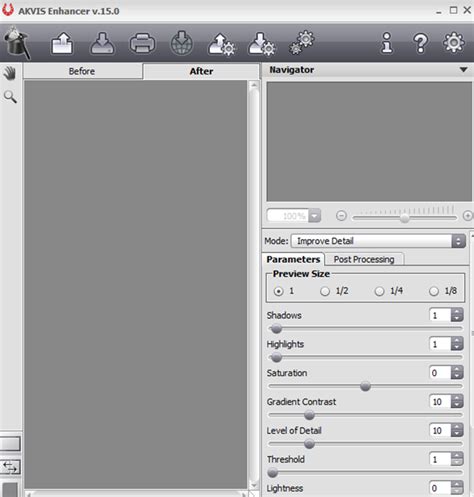Click the Highlights slider handle

(276, 358)
